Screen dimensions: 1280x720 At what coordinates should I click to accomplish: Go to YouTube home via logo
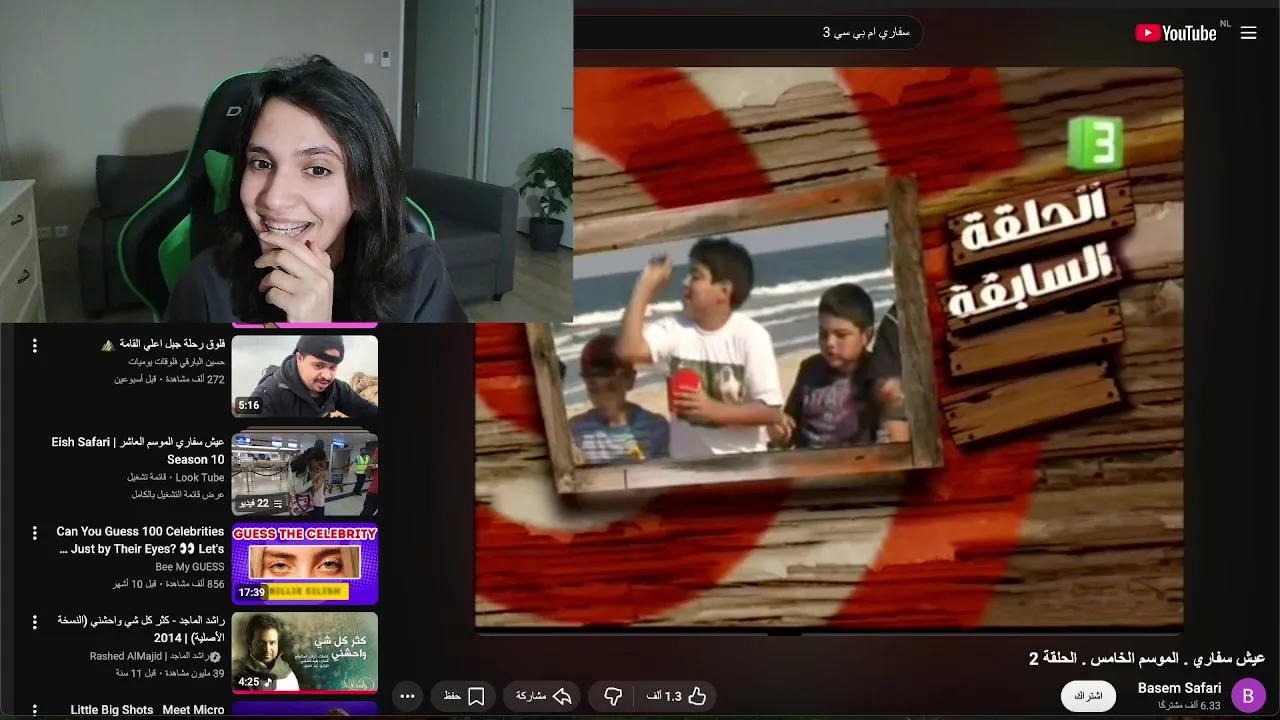(1176, 33)
